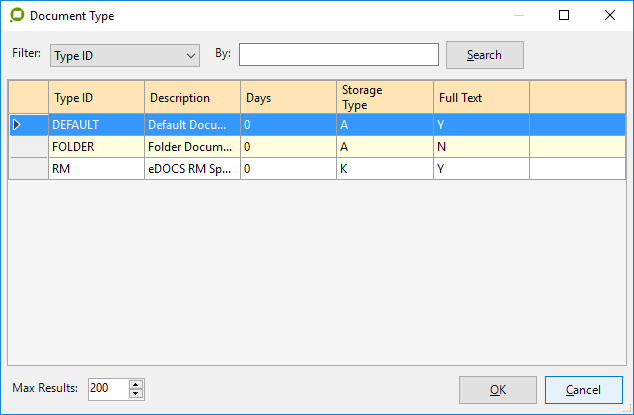Sort by Description column header
Screen dimensions: 634x415
point(192,98)
